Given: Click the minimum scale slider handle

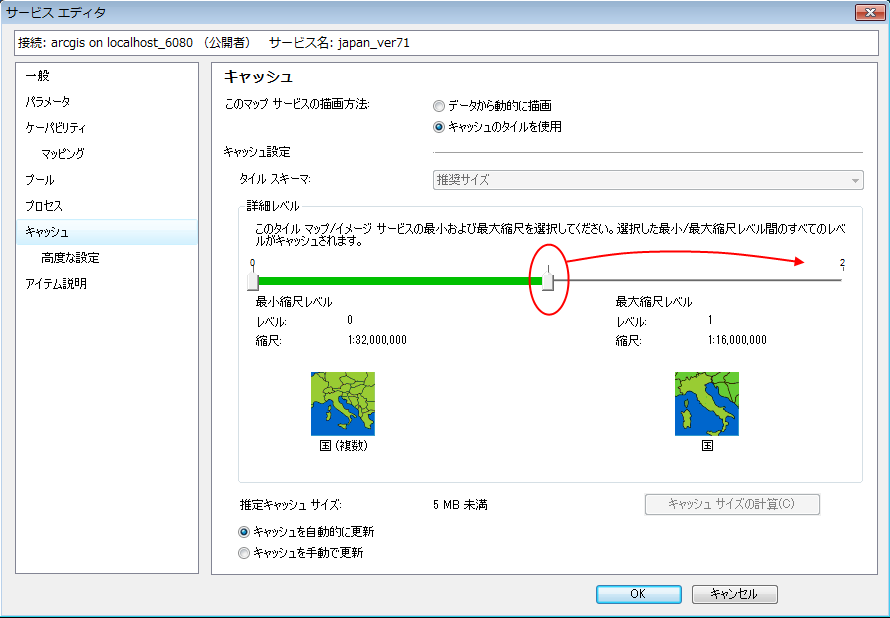Looking at the screenshot, I should click(253, 281).
